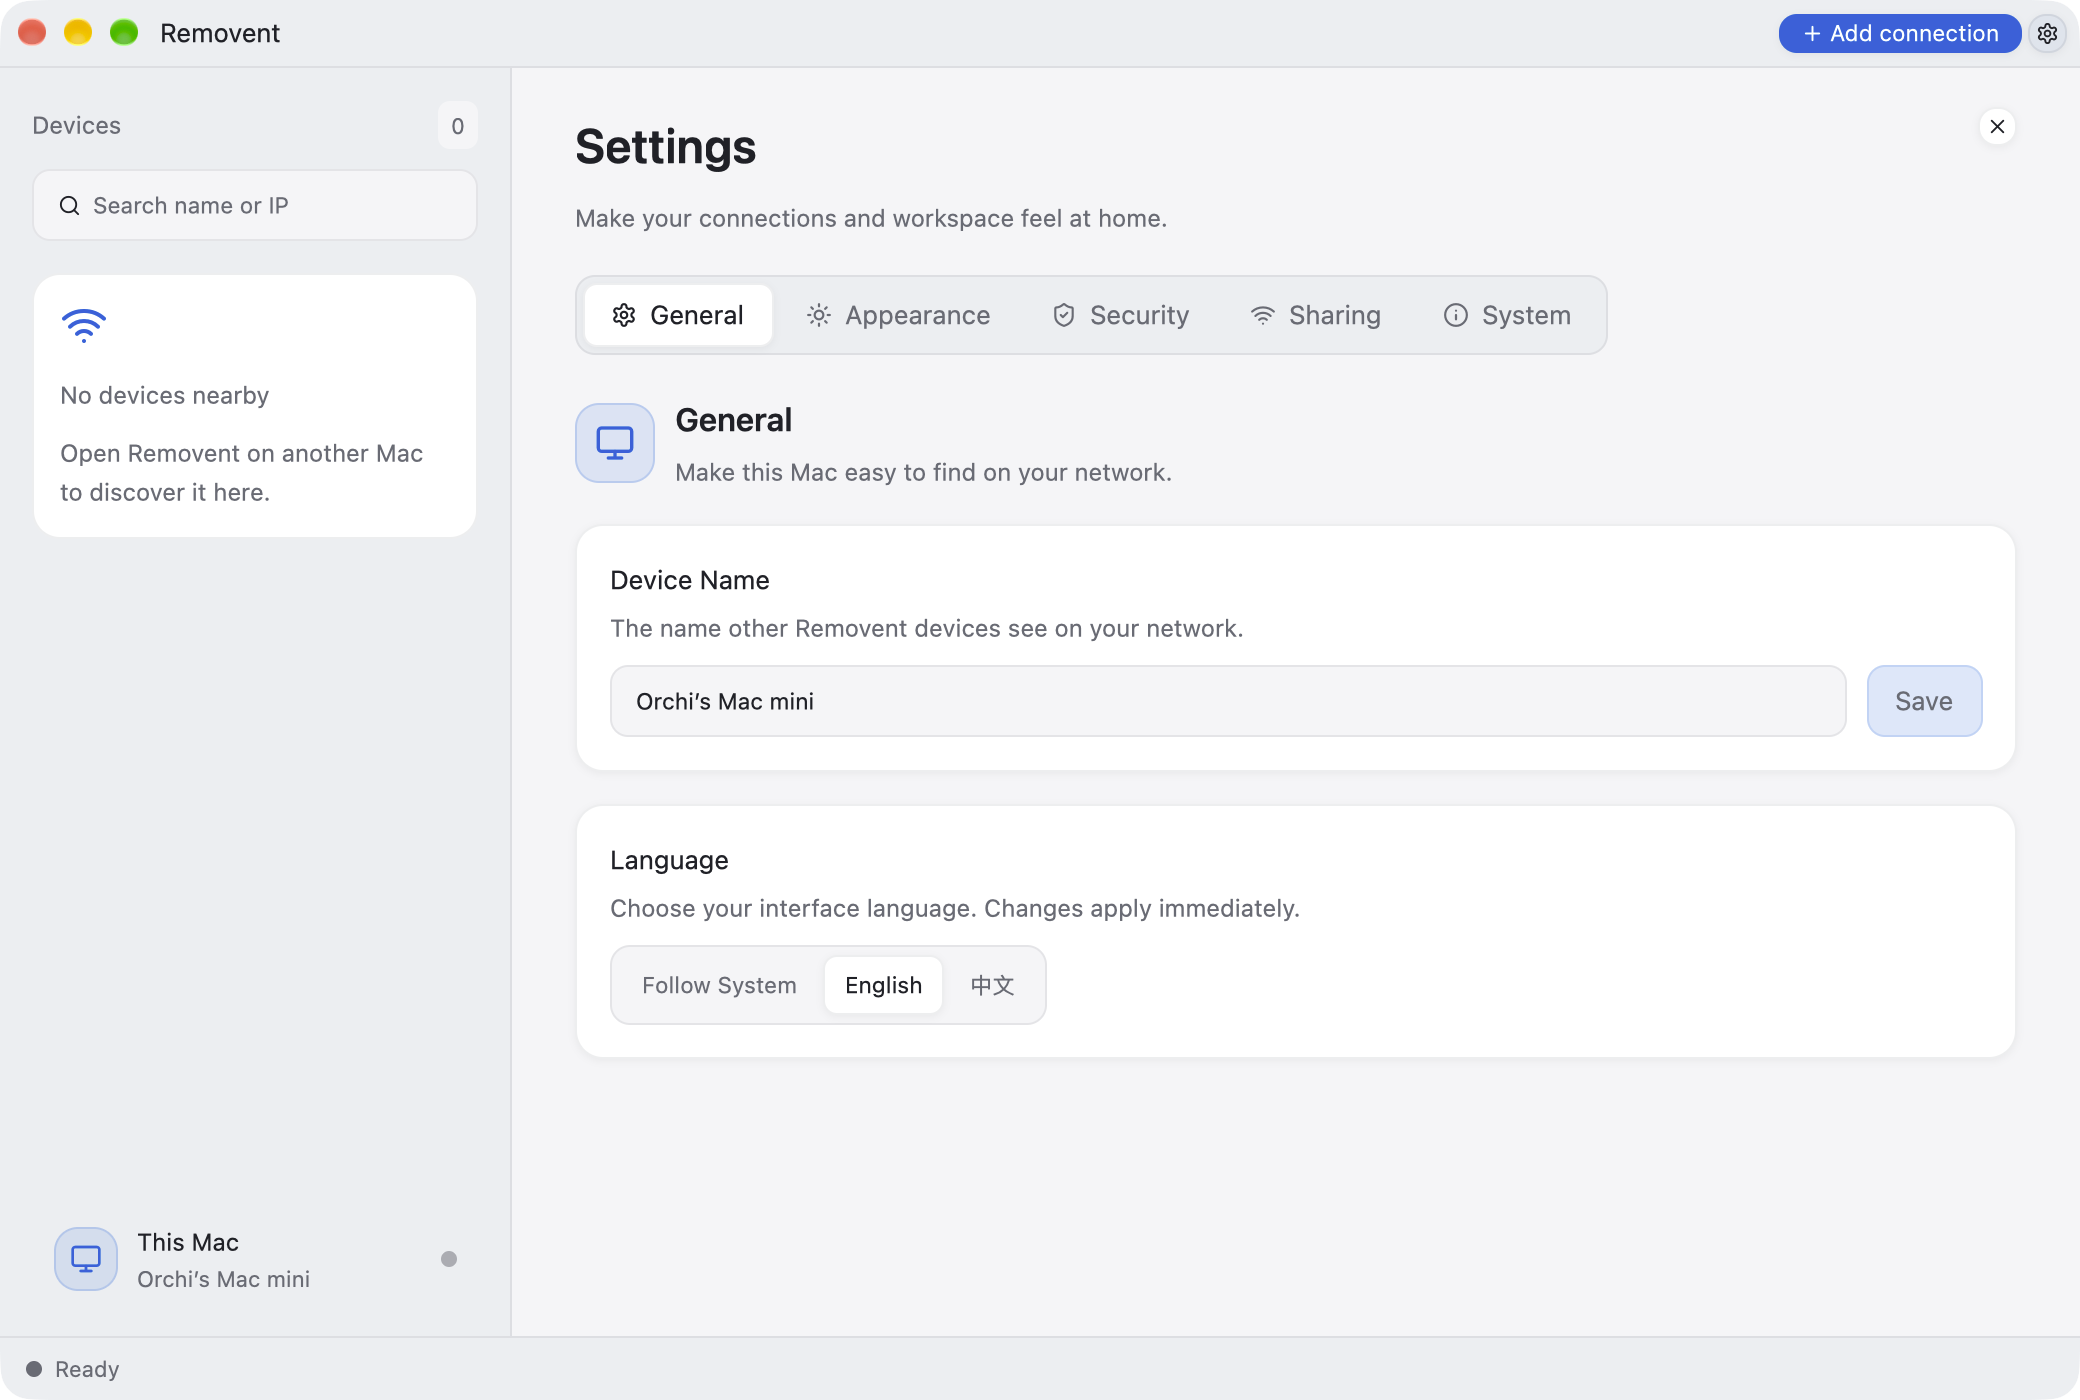Click the No devices nearby message

point(165,395)
